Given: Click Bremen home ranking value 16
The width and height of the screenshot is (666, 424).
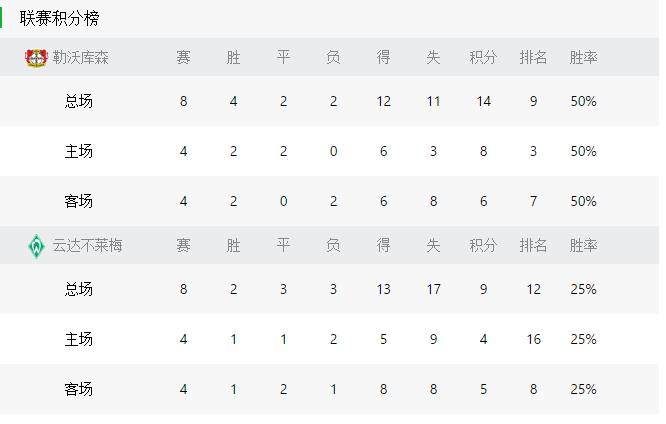Looking at the screenshot, I should click(533, 339).
